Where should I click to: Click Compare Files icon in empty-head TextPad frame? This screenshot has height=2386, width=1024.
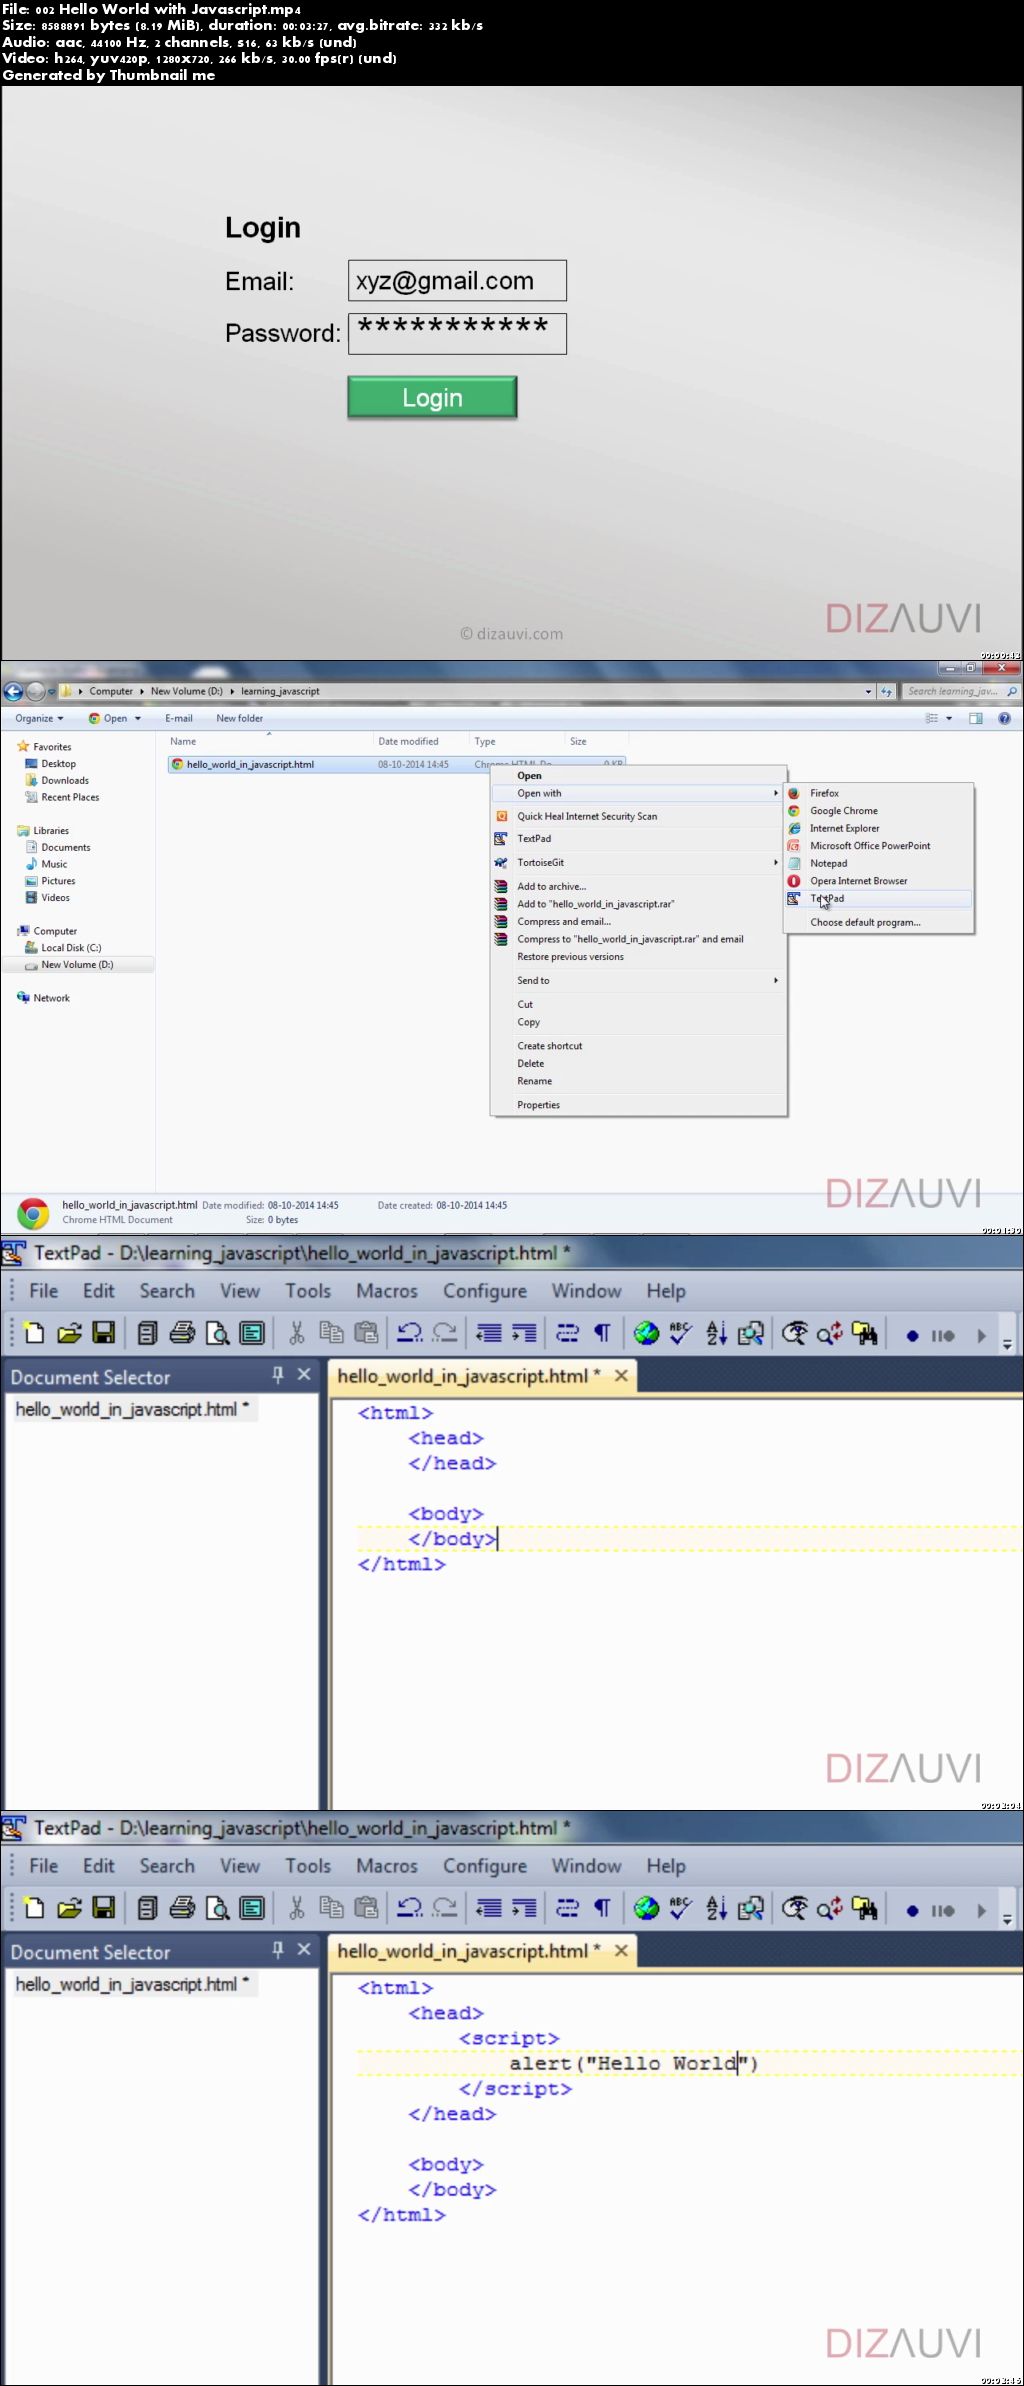coord(750,1333)
